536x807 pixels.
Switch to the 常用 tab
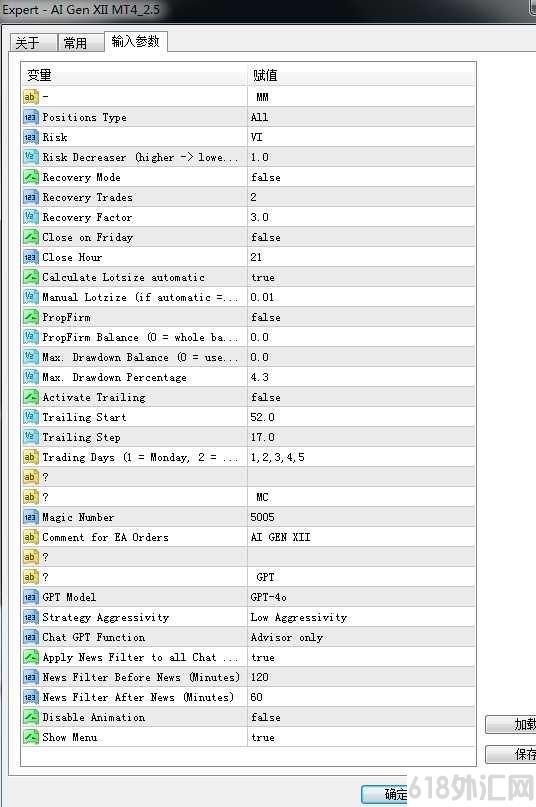click(77, 43)
